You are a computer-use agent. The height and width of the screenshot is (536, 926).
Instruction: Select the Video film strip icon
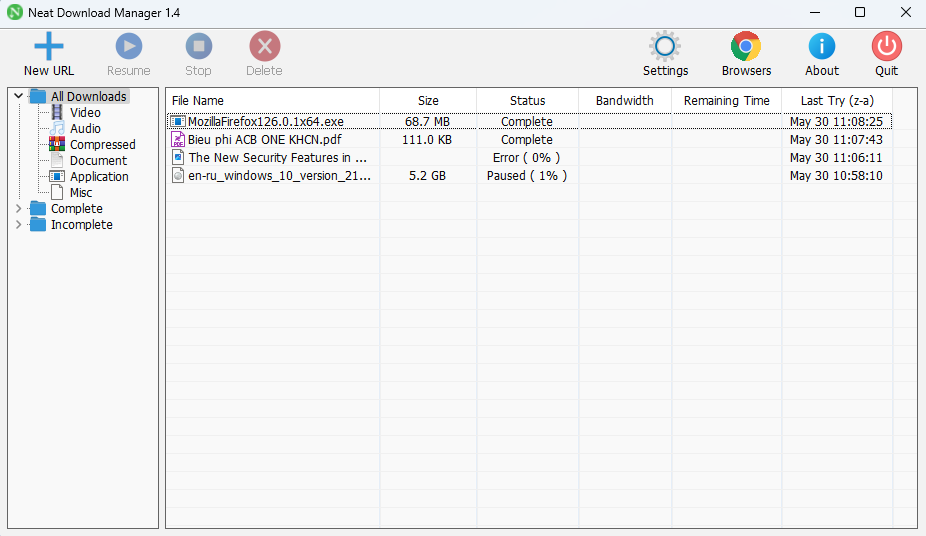click(x=57, y=112)
